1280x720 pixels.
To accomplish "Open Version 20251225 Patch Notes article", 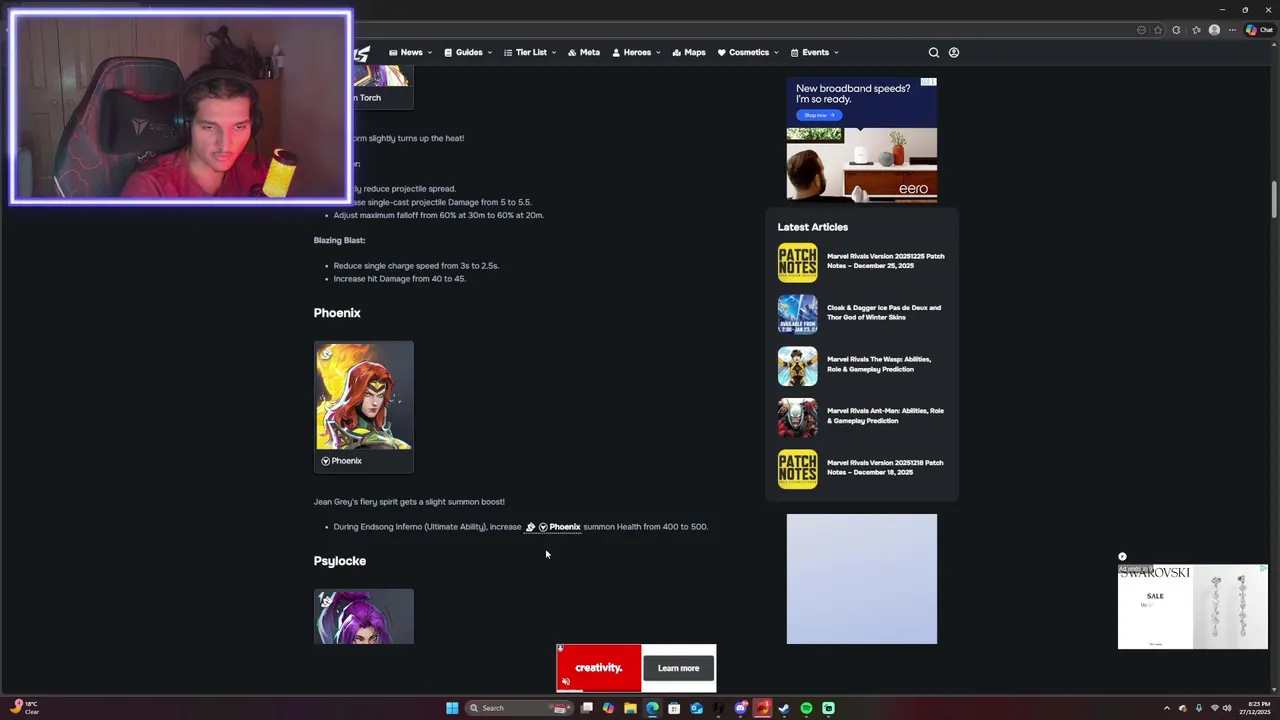I will 885,261.
